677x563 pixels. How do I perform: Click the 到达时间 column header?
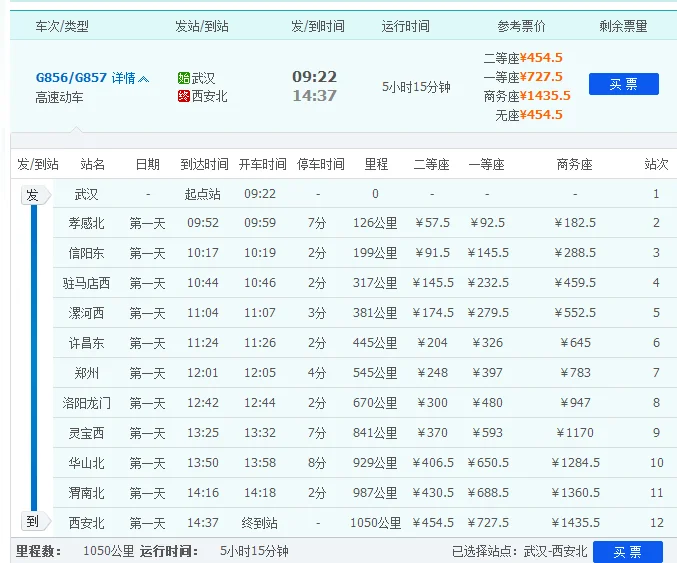tap(204, 164)
